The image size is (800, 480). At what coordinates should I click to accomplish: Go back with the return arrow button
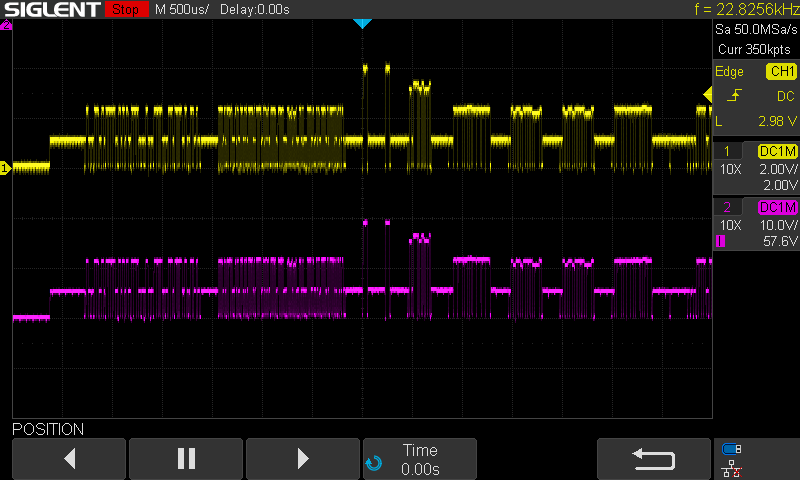tap(654, 459)
